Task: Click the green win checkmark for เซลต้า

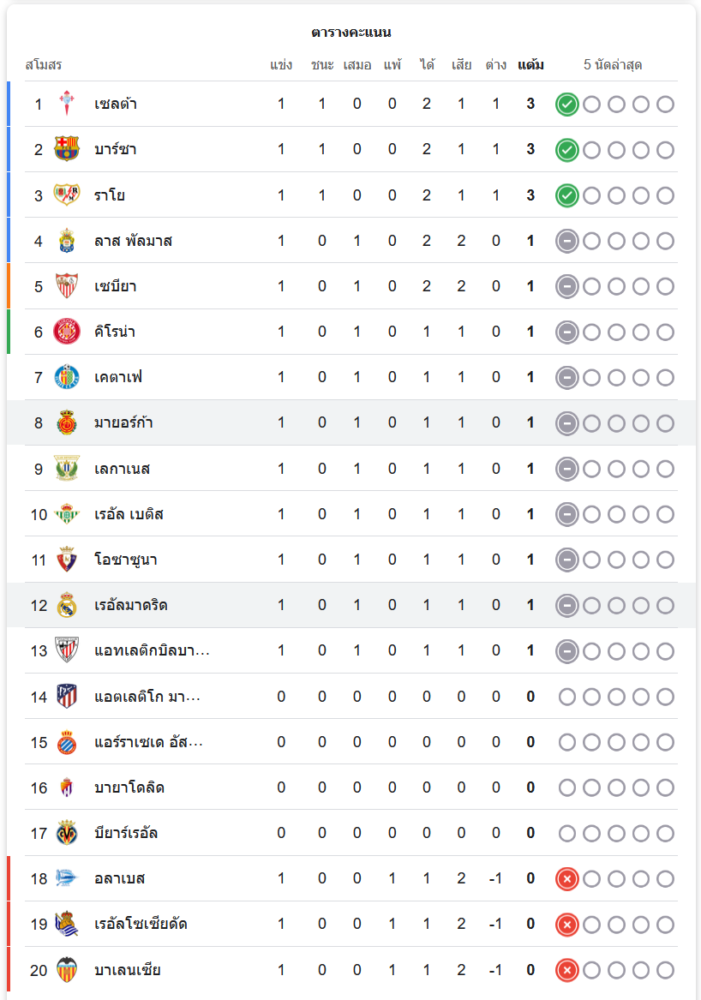Action: tap(567, 104)
